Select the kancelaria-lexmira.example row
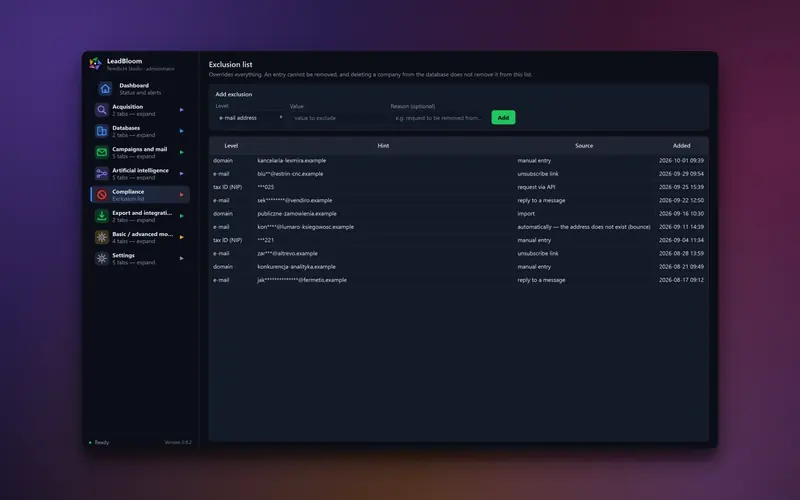The width and height of the screenshot is (800, 500). point(459,161)
